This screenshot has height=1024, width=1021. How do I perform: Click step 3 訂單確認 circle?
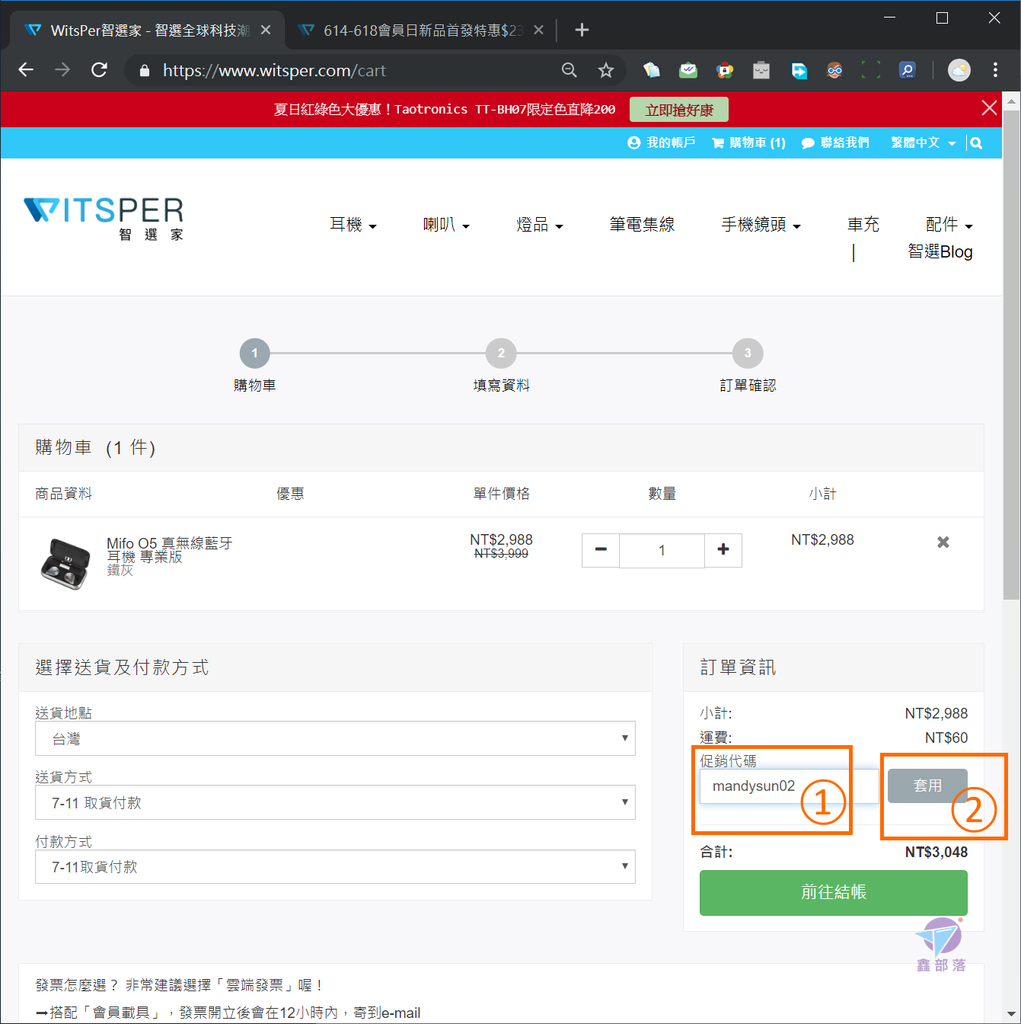pos(747,353)
